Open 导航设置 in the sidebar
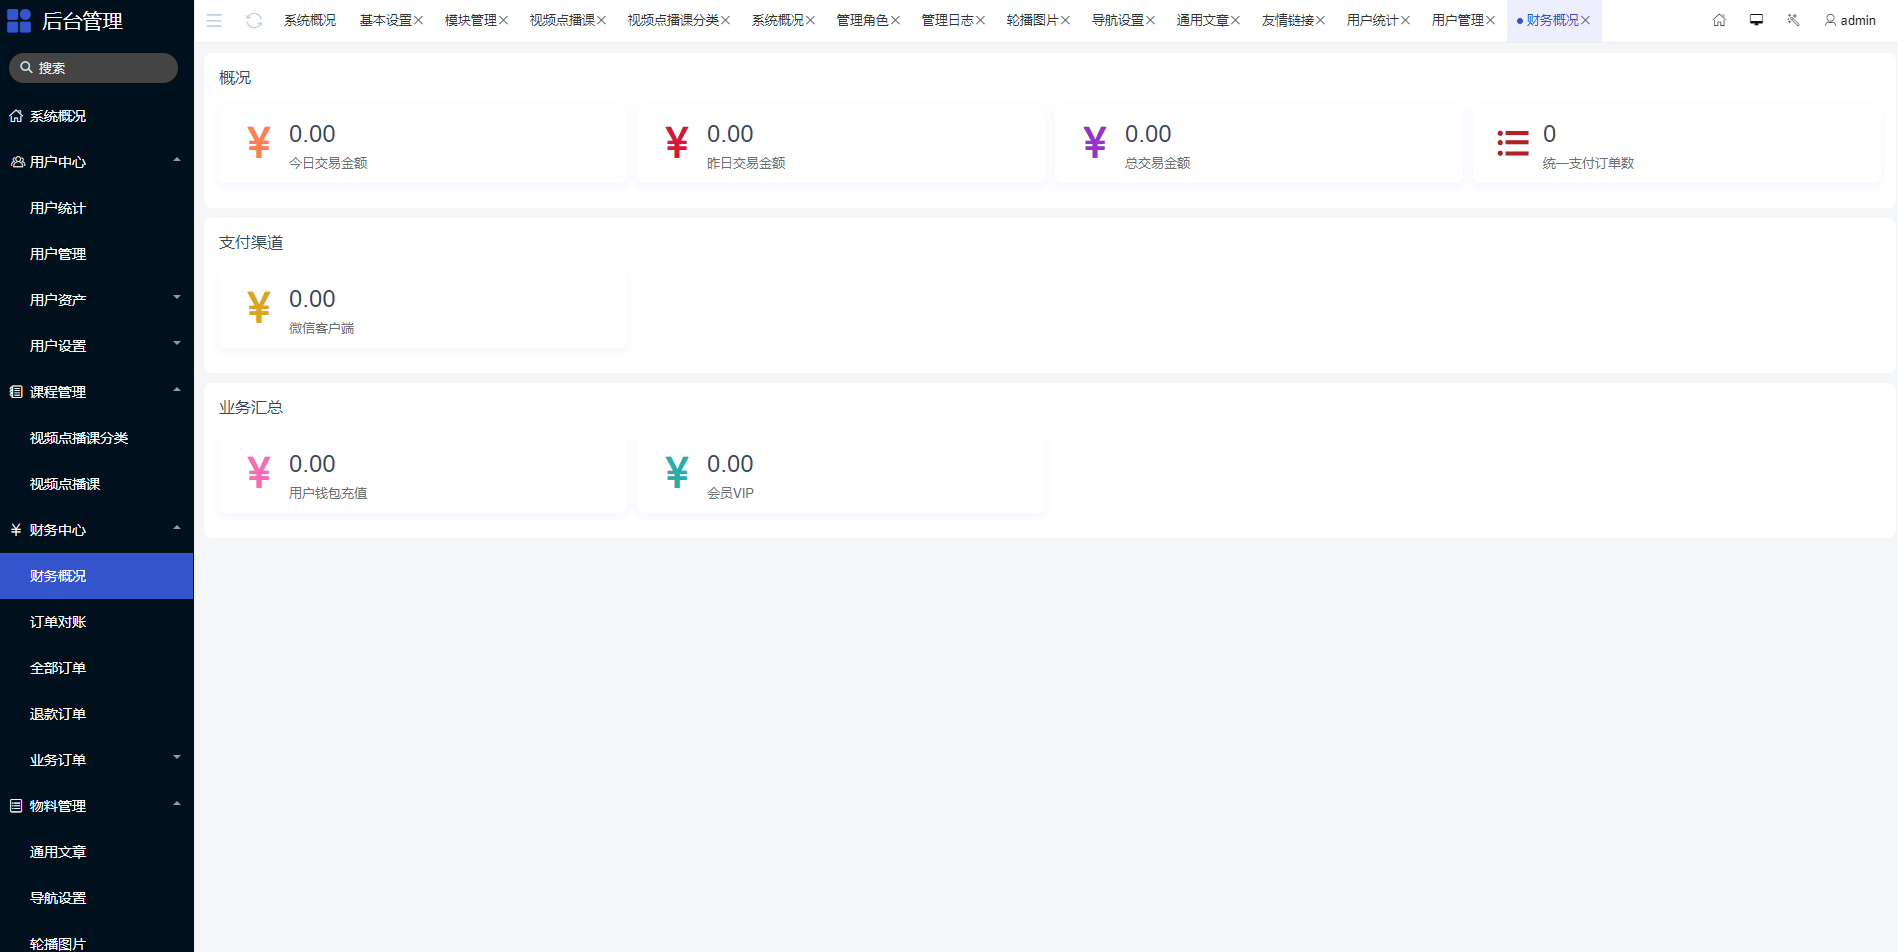The image size is (1898, 952). click(x=97, y=898)
